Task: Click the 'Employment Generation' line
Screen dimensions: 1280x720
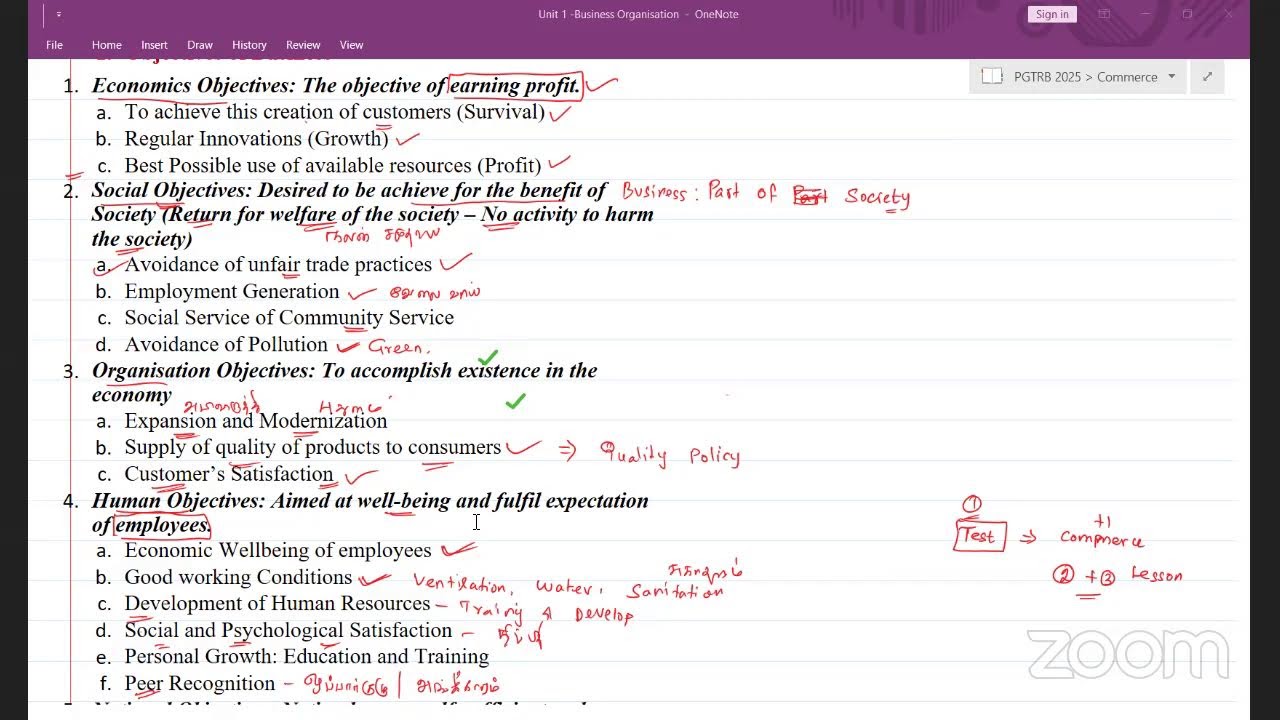Action: coord(232,292)
